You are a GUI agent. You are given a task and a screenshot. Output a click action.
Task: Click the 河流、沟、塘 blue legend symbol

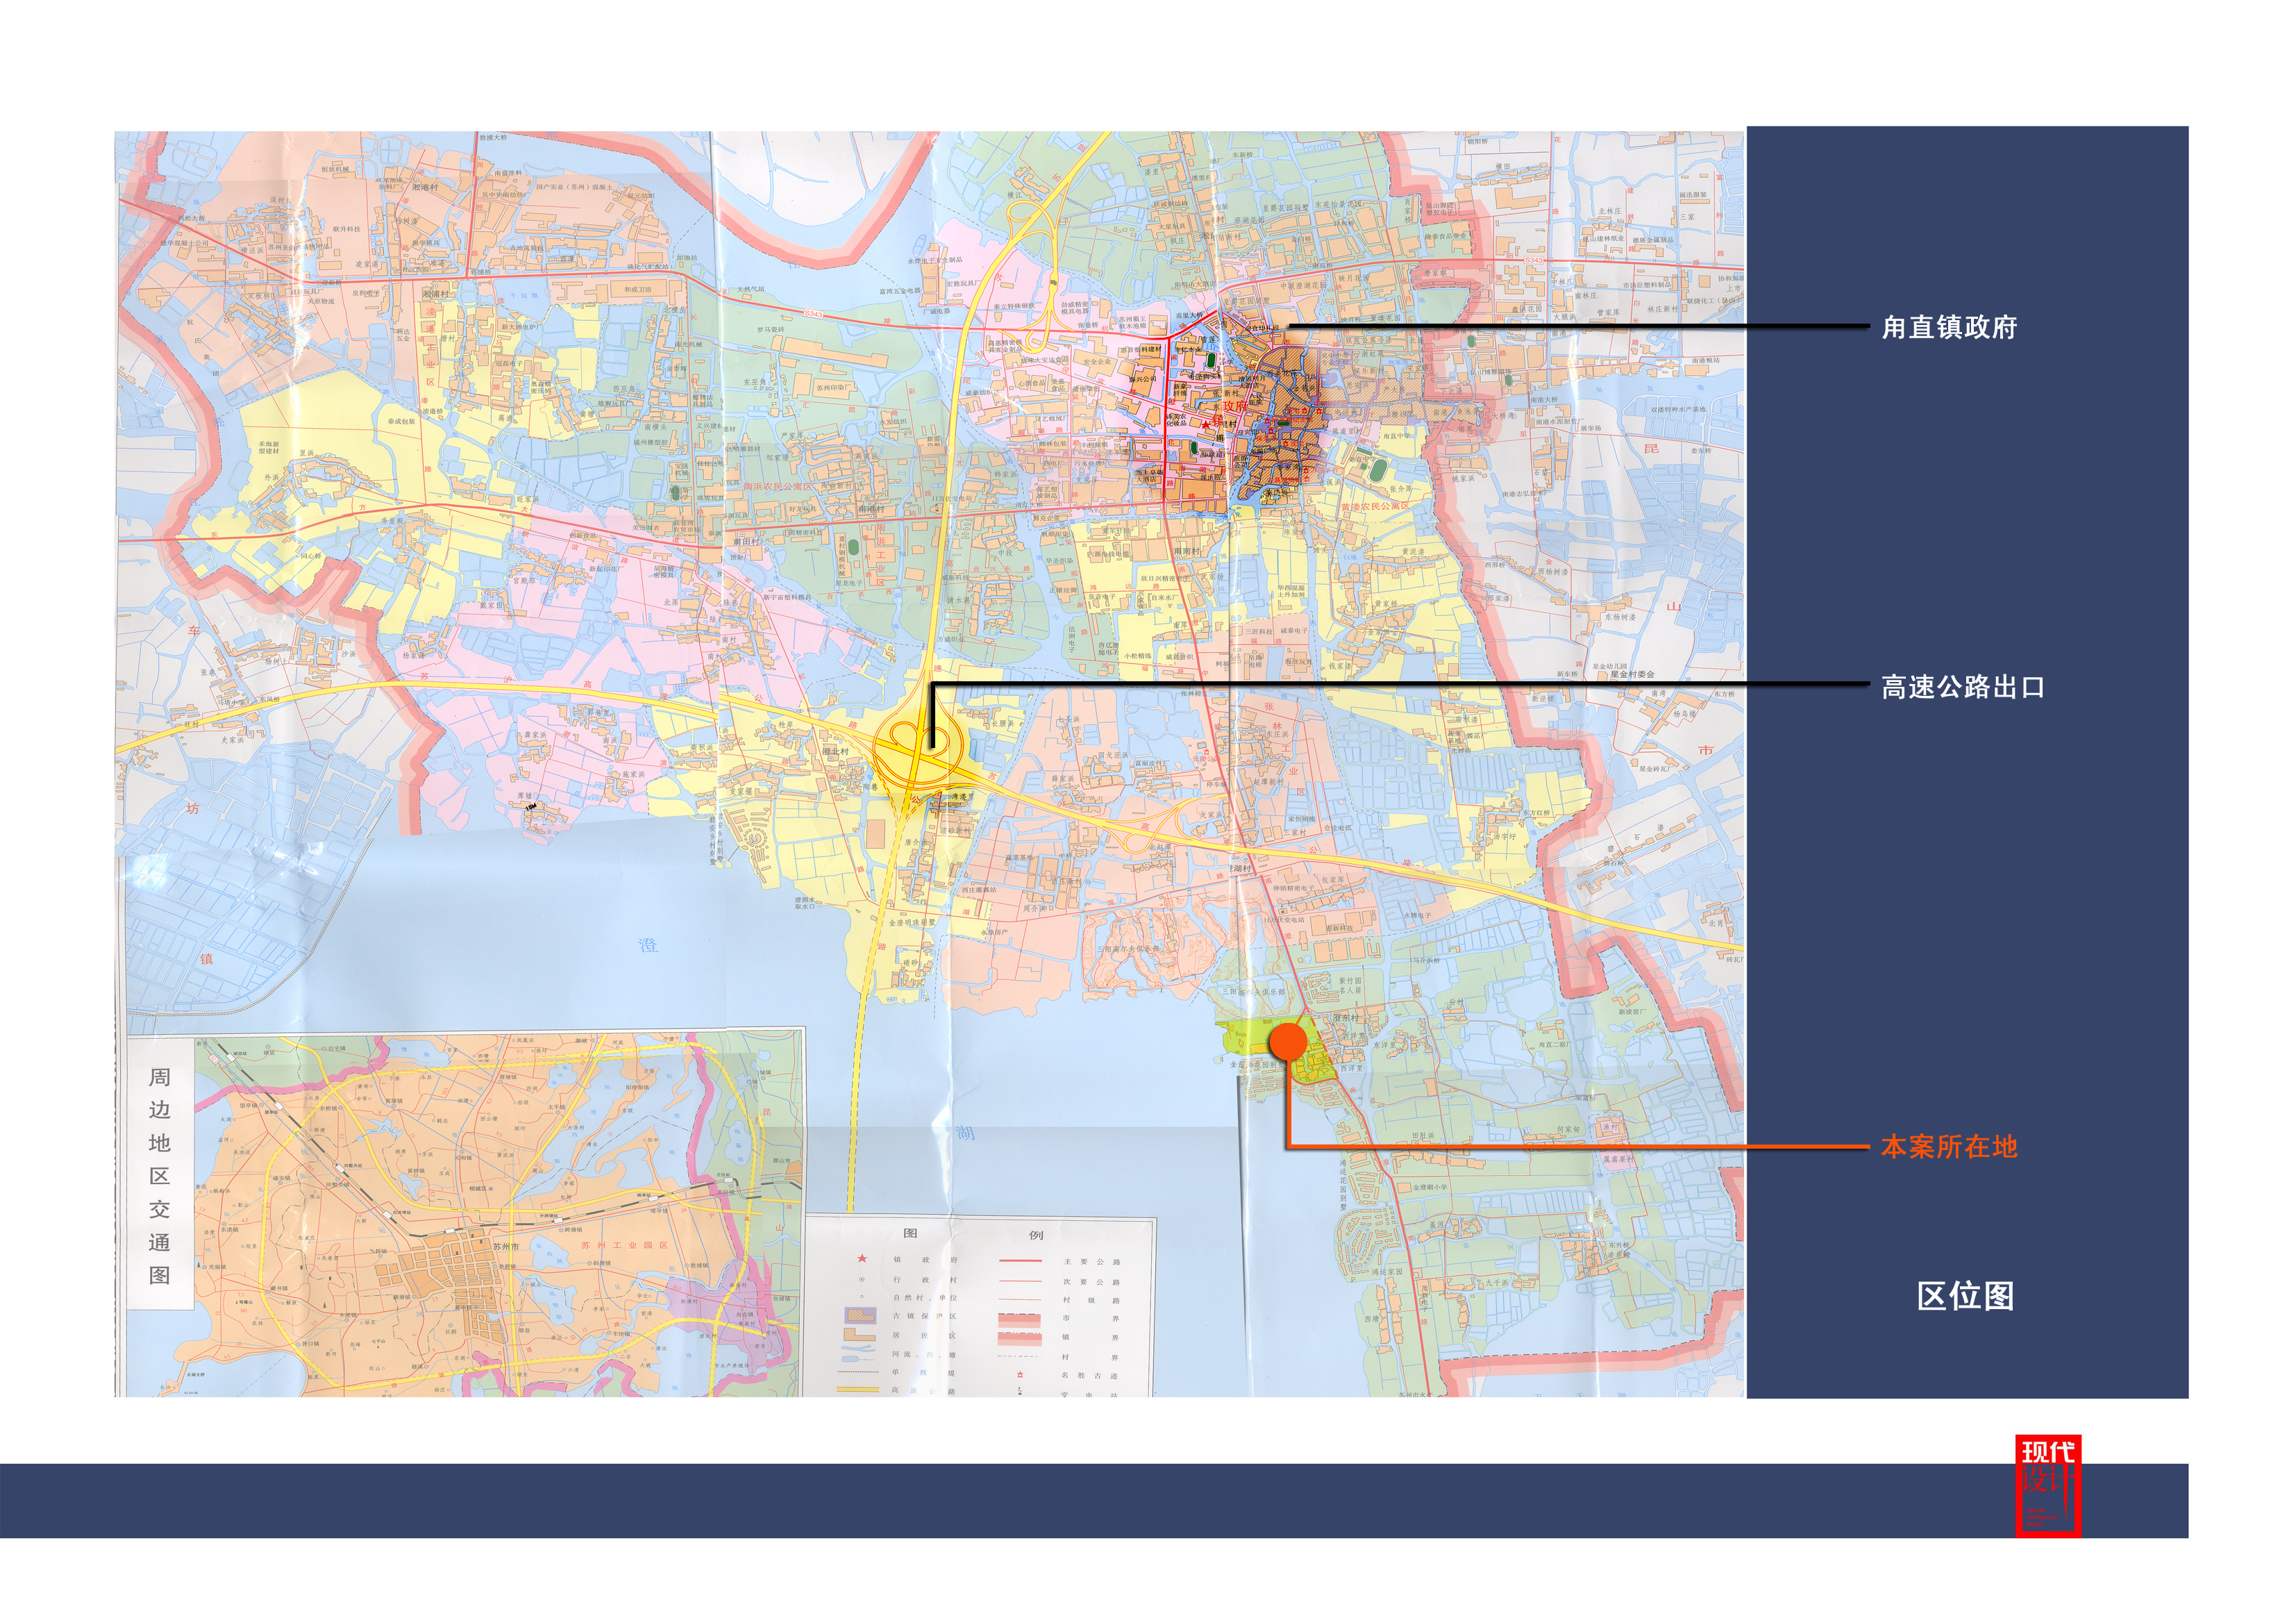[858, 1349]
